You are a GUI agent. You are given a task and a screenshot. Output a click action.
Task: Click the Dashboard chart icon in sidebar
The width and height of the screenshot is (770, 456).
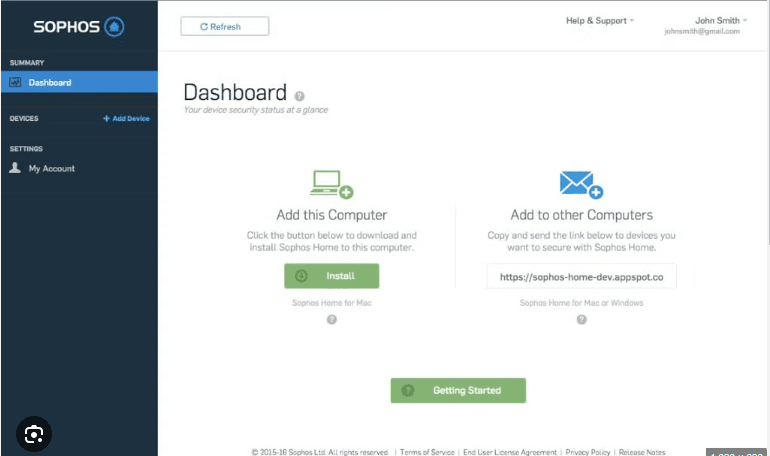(15, 82)
